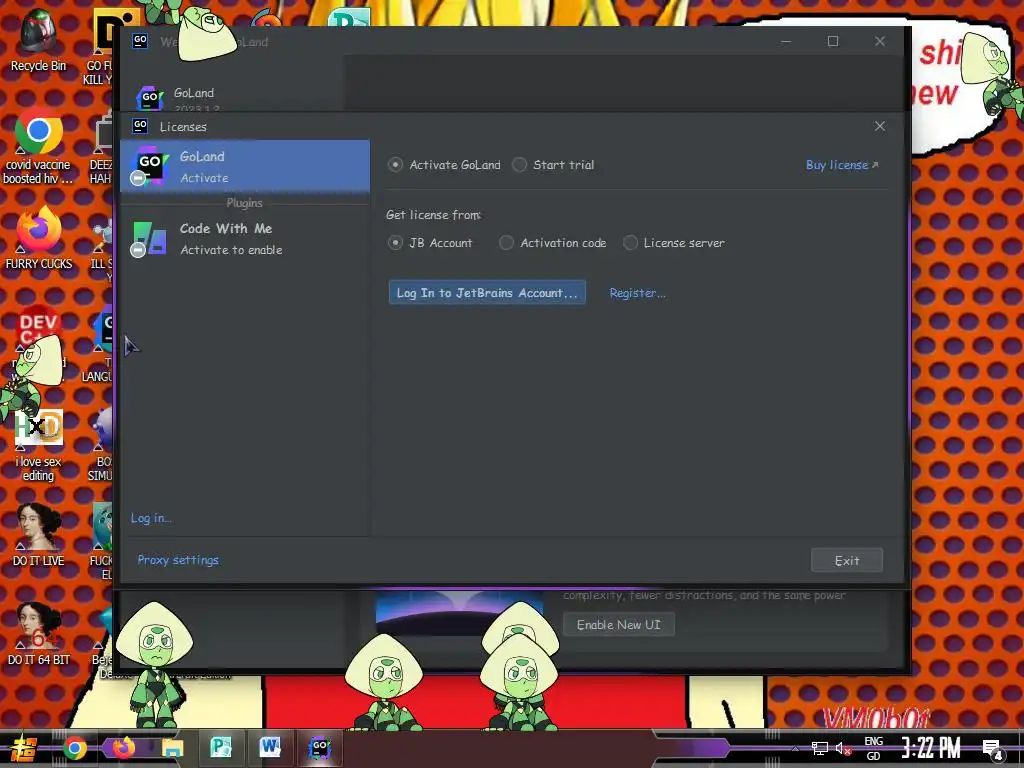The height and width of the screenshot is (768, 1024).
Task: Open the Dev-C++ desktop shortcut
Action: pyautogui.click(x=39, y=327)
